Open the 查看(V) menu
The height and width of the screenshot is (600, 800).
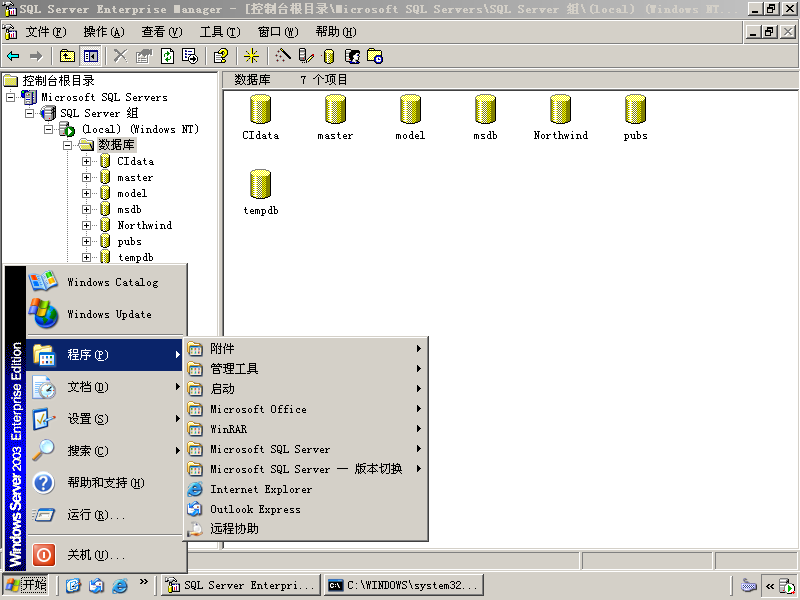pos(162,32)
